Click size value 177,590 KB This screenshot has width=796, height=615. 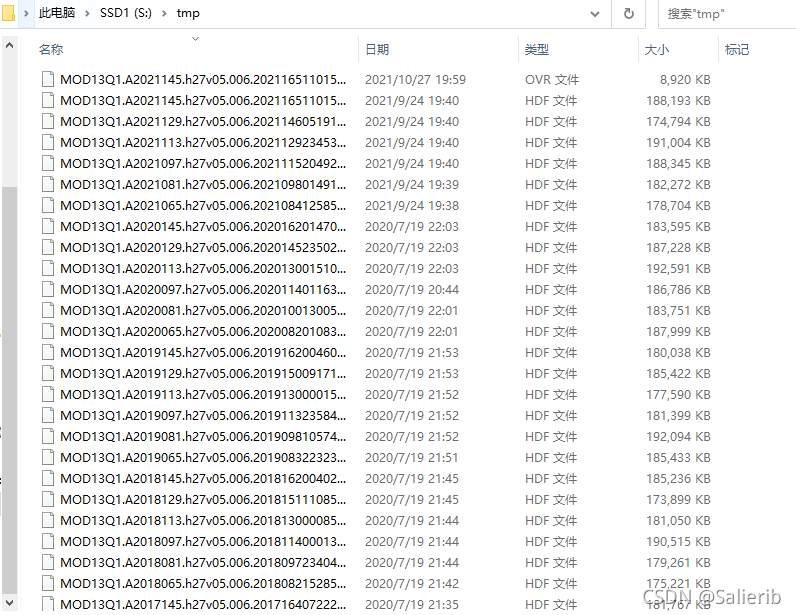pyautogui.click(x=678, y=395)
